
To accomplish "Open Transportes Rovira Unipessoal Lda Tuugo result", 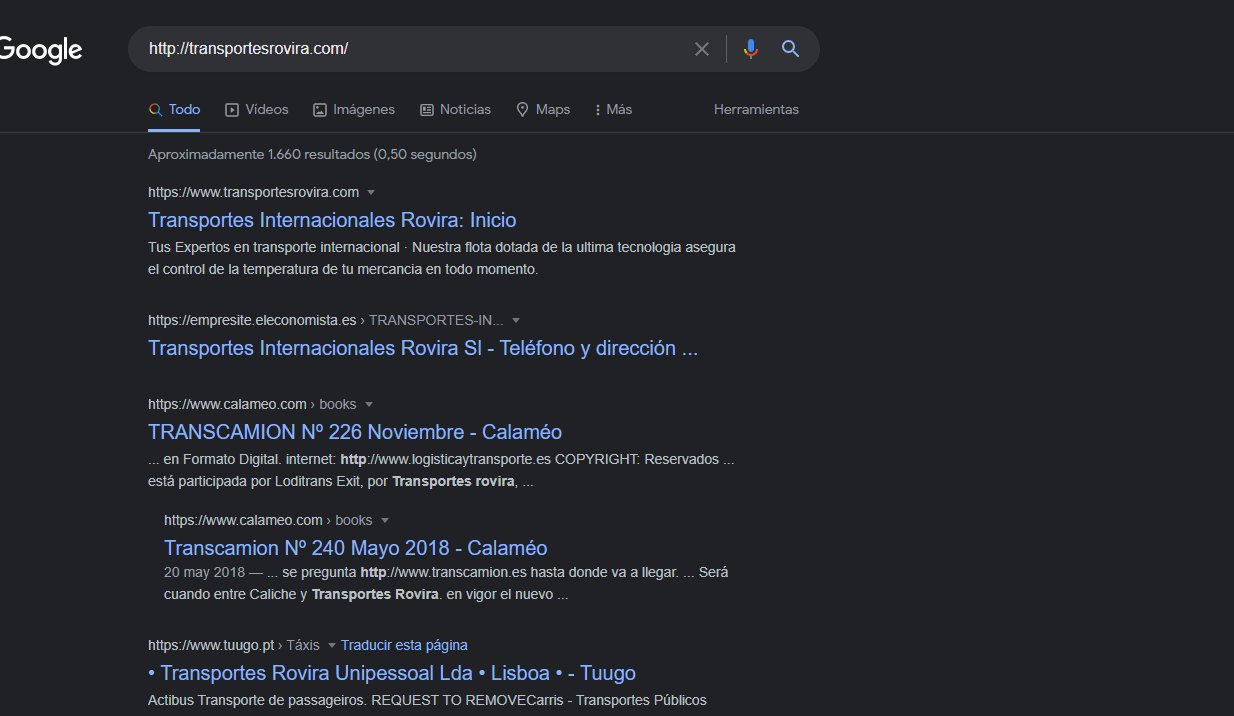I will [392, 673].
